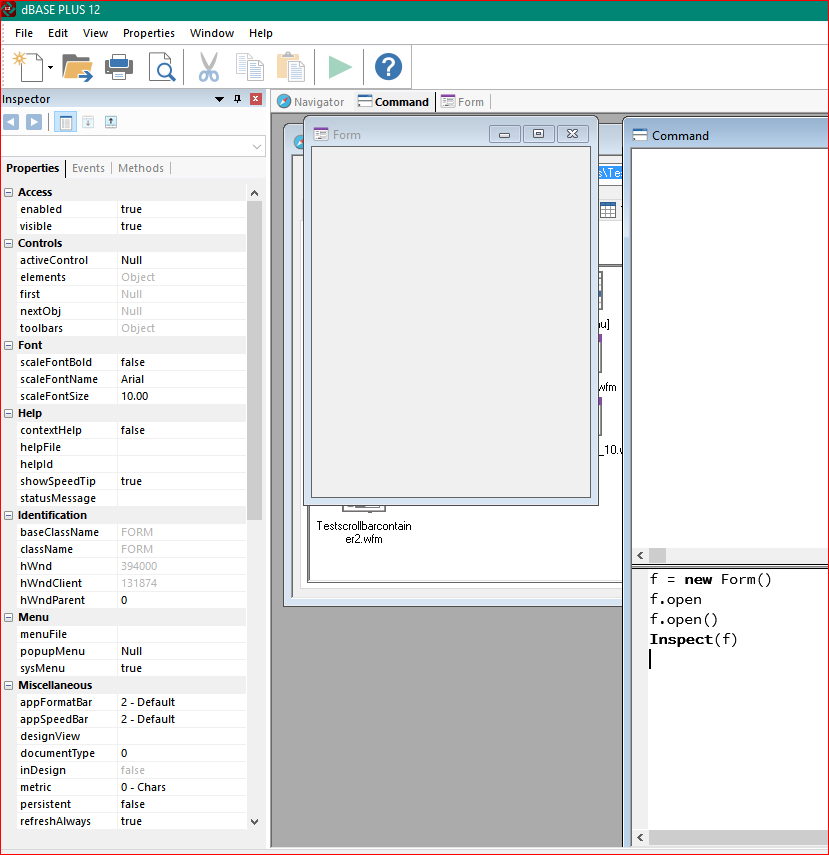Open Print Preview from the toolbar
Image resolution: width=829 pixels, height=855 pixels.
pyautogui.click(x=162, y=67)
